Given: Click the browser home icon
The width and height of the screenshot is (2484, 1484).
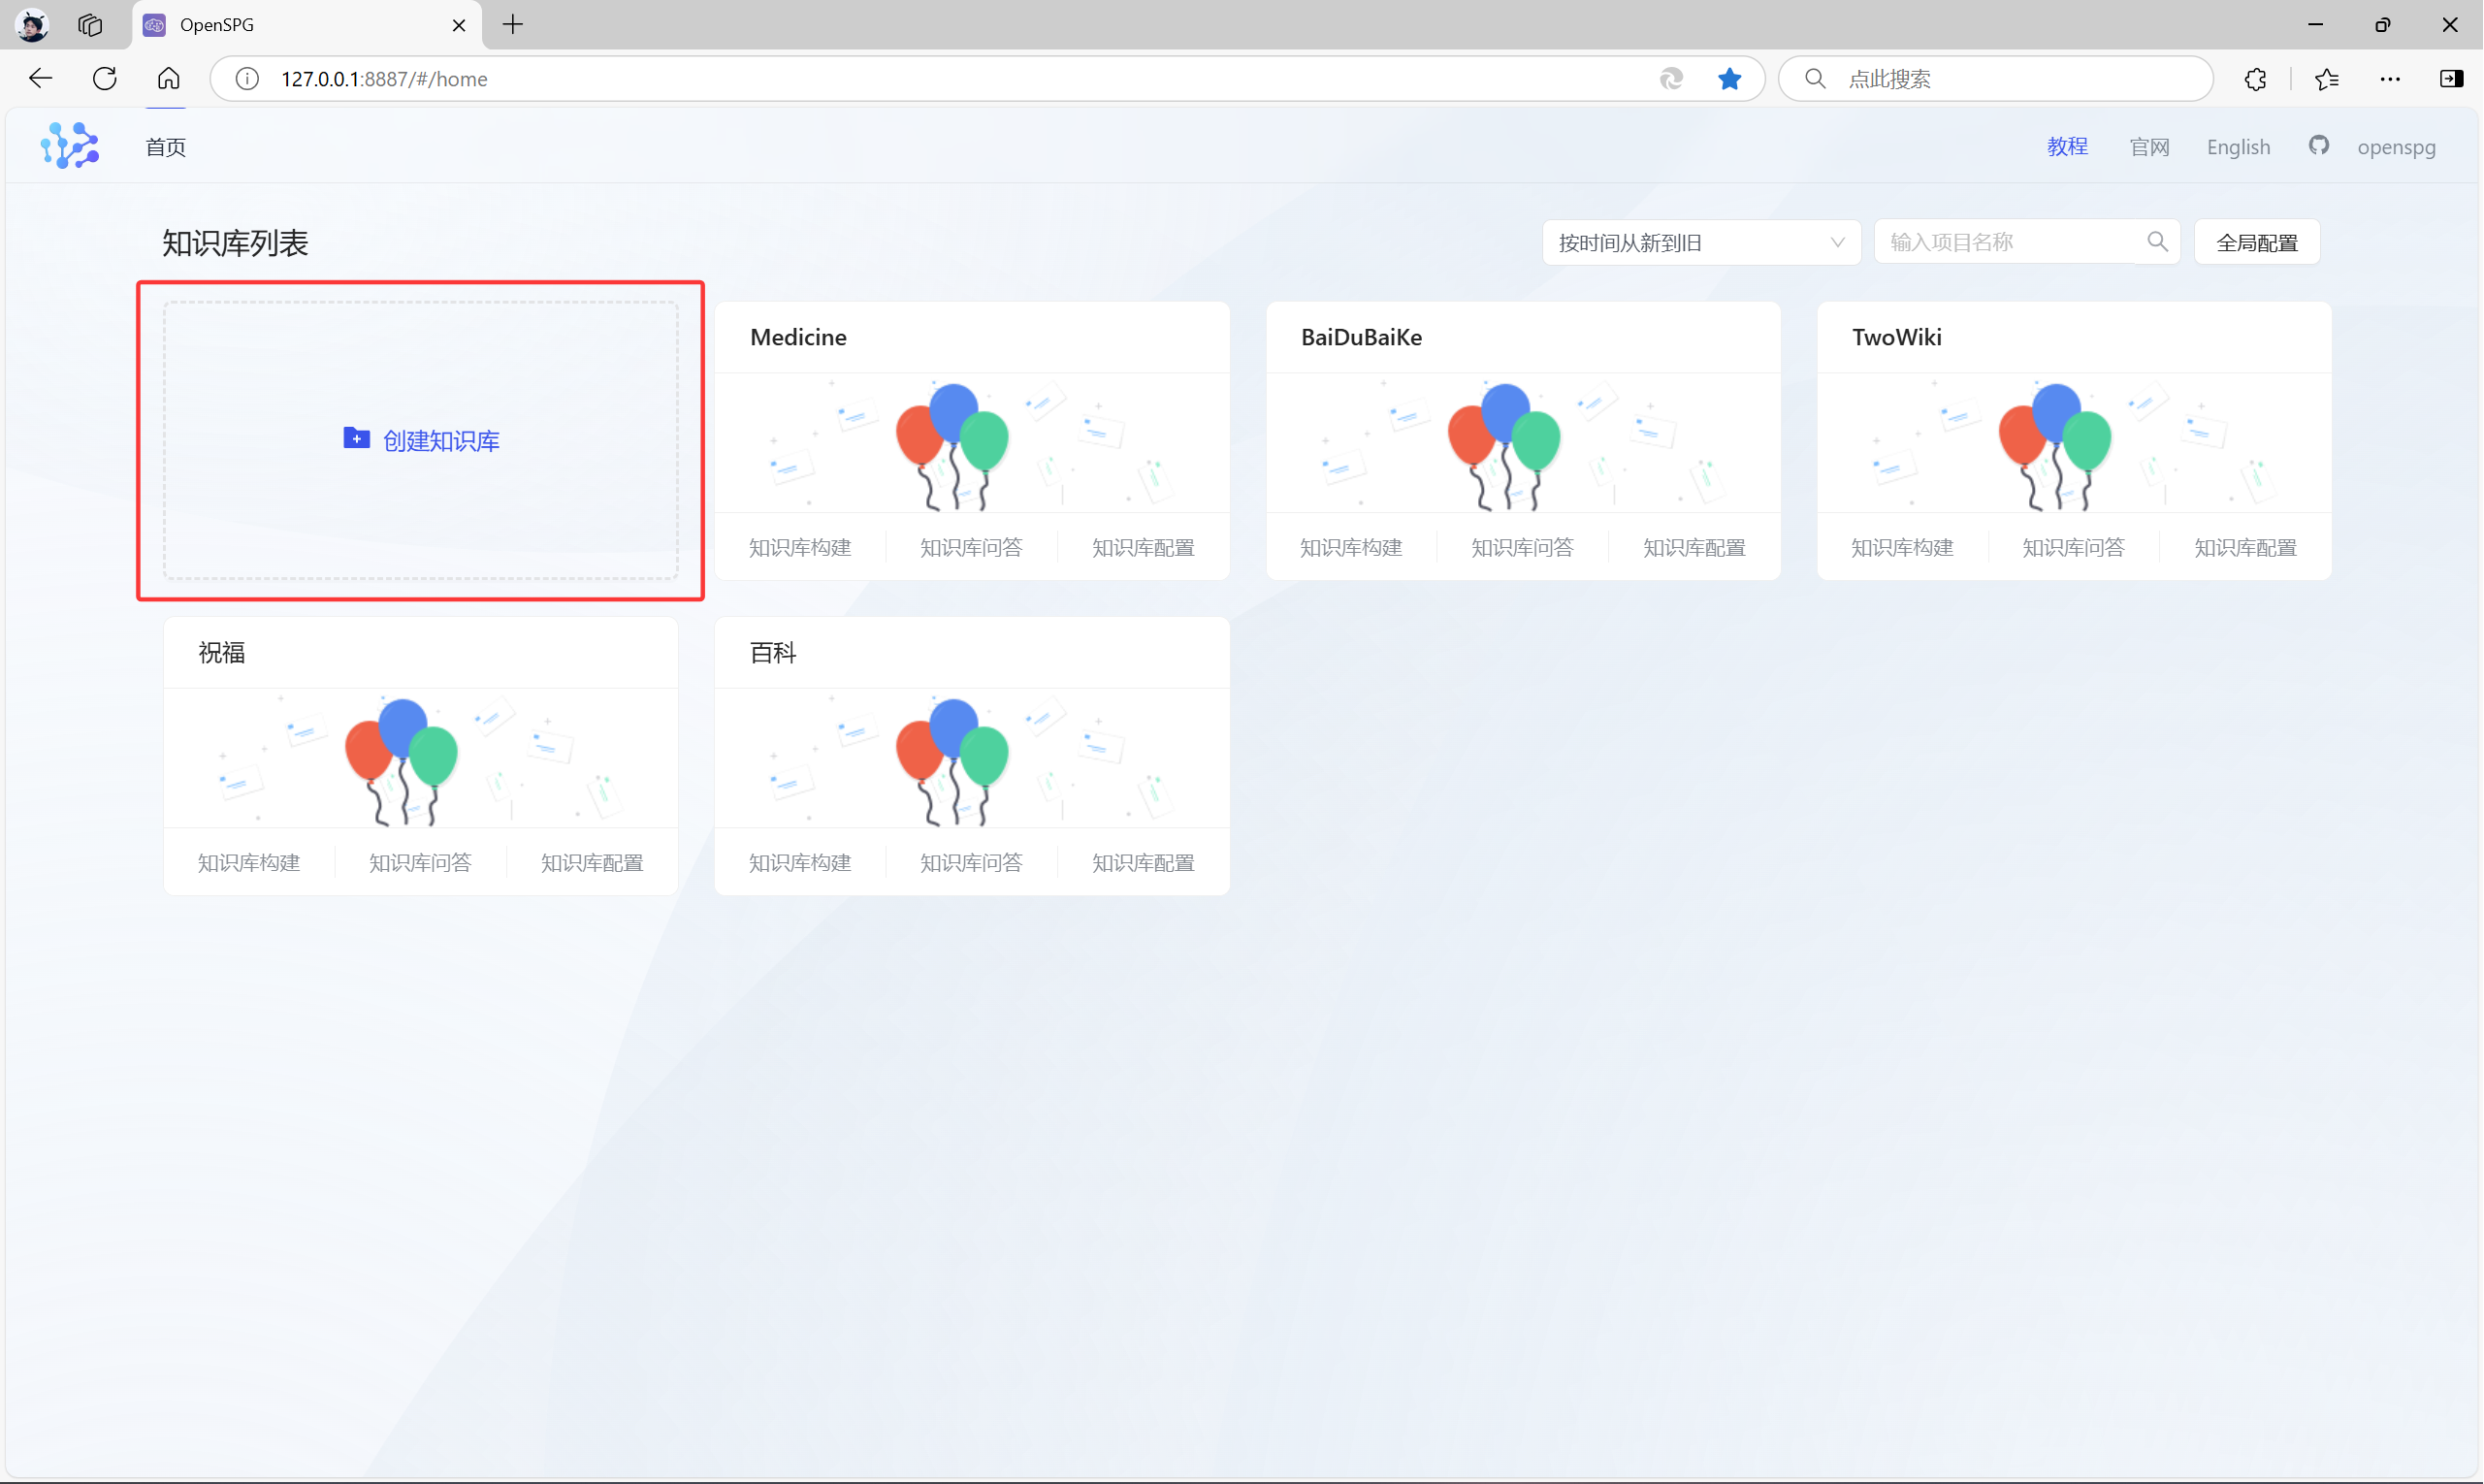Looking at the screenshot, I should tap(169, 79).
